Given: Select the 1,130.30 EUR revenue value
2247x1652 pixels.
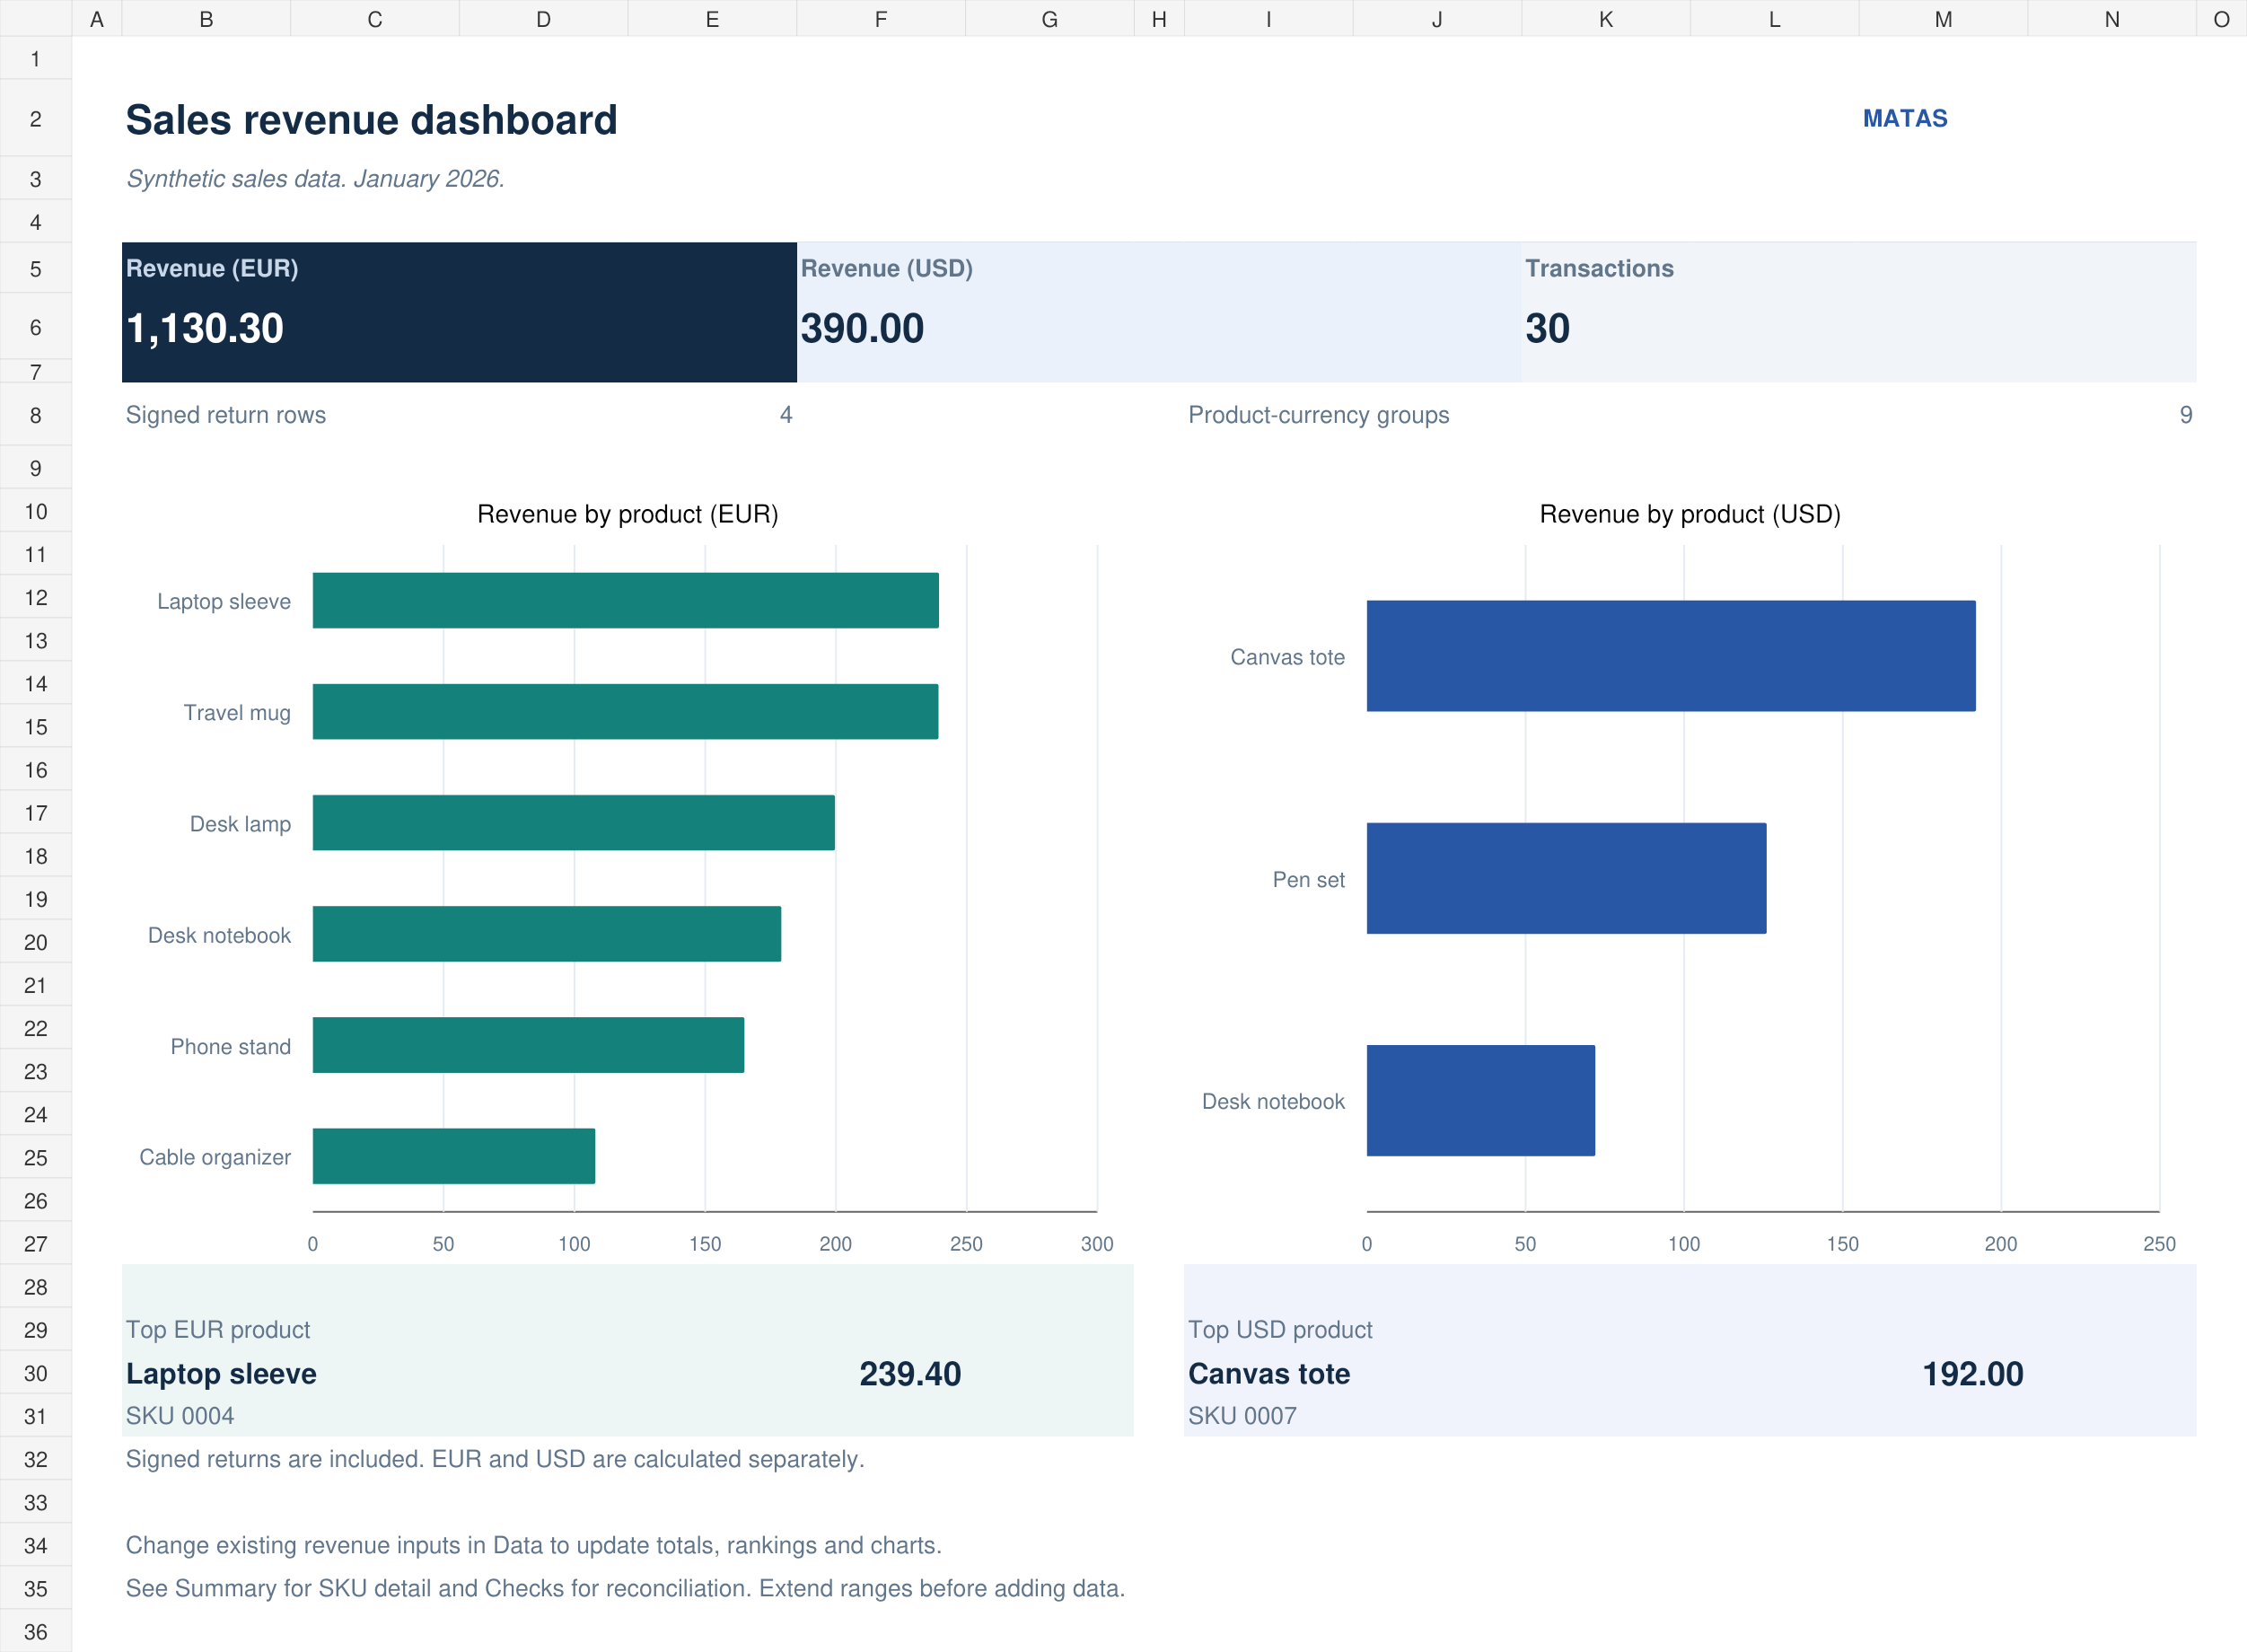Looking at the screenshot, I should coord(205,328).
